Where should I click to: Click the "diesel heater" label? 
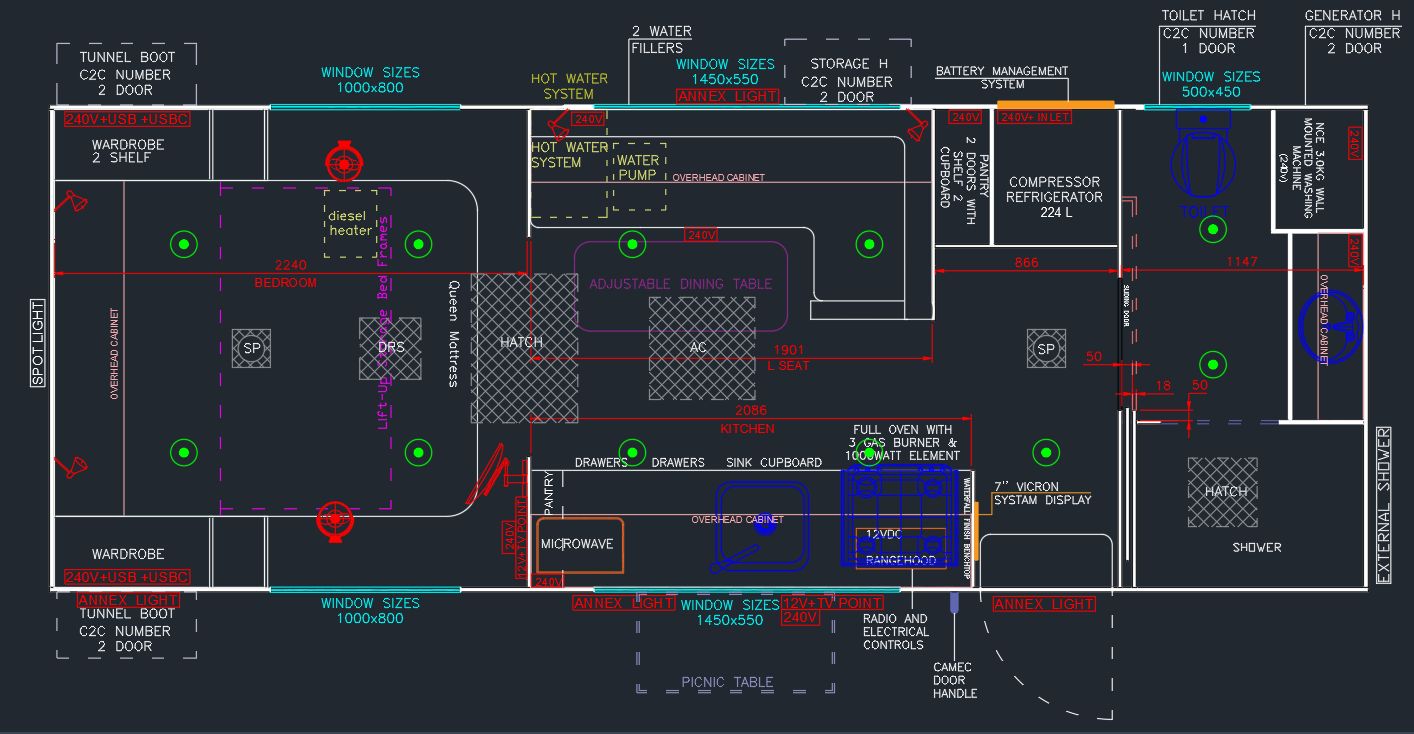tap(350, 223)
